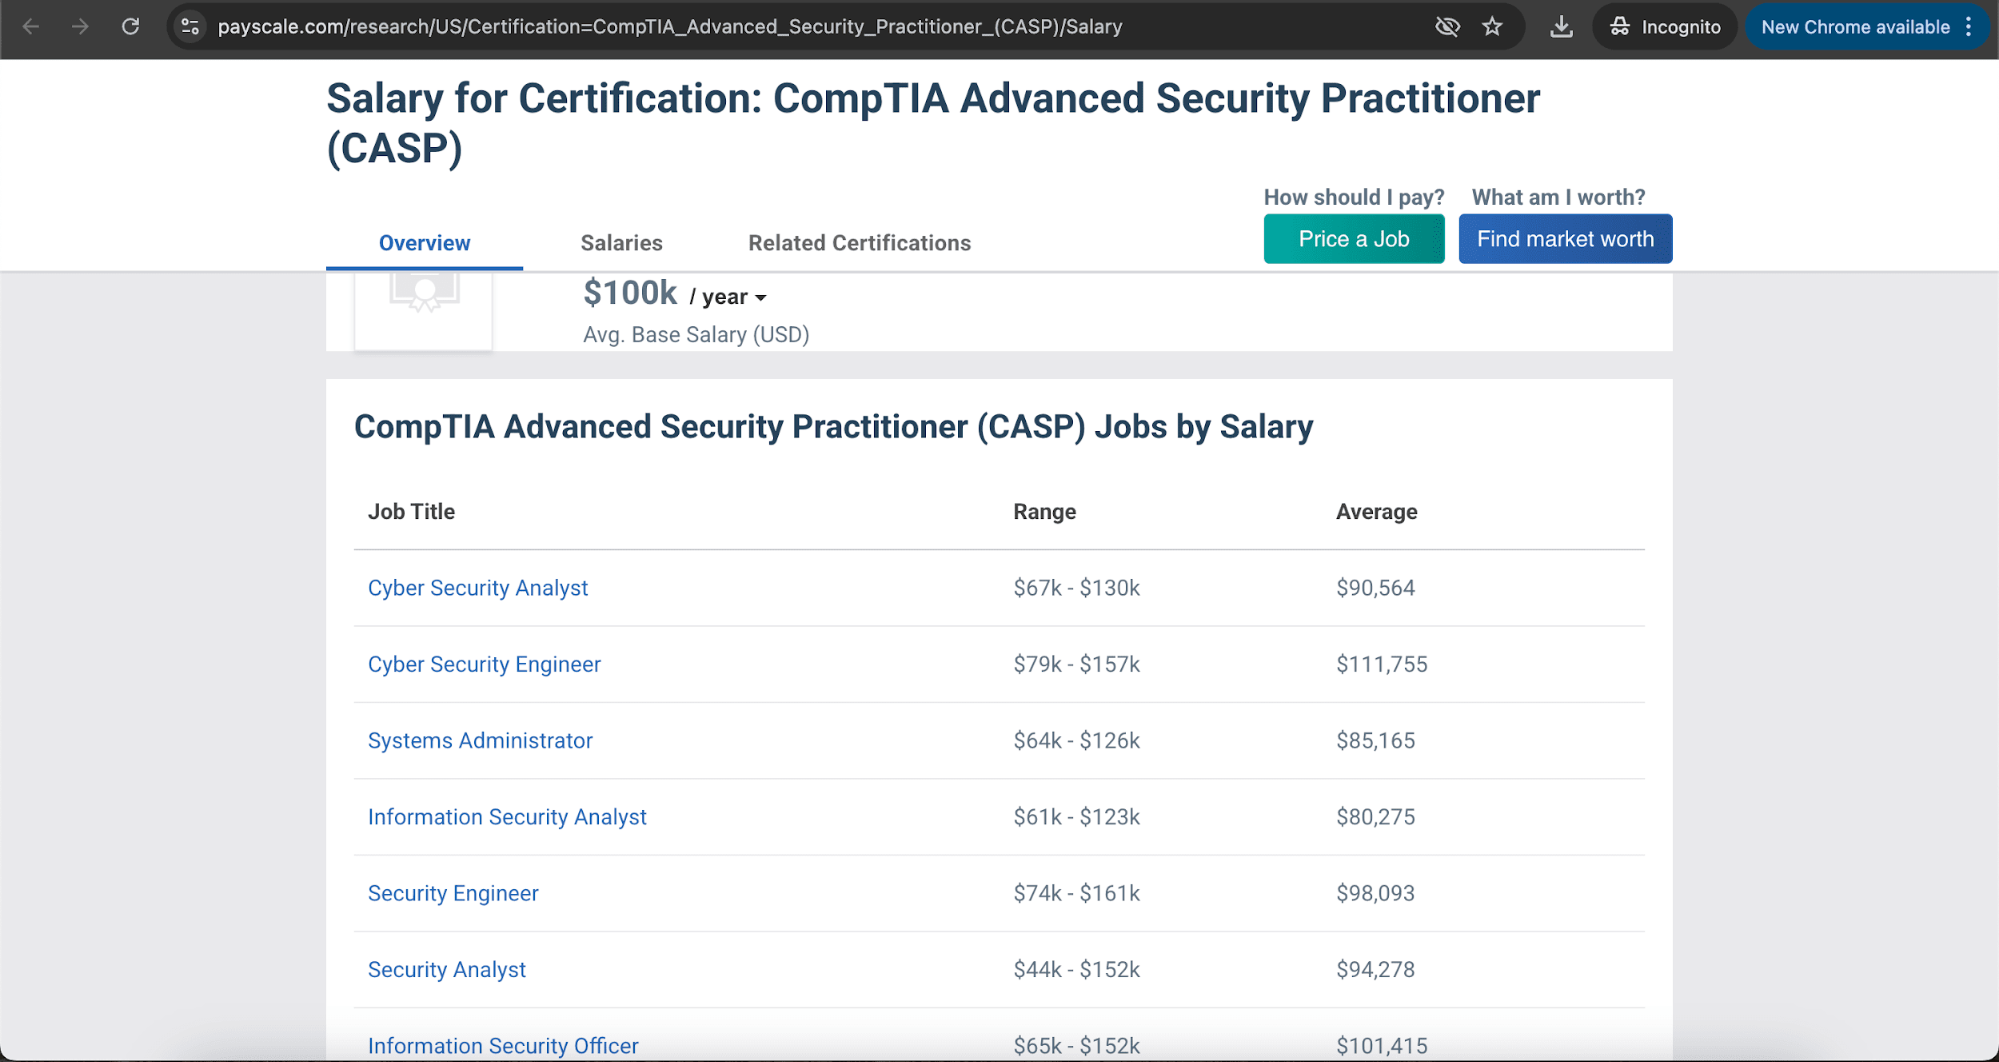Select the $80,275 average value
This screenshot has width=1999, height=1062.
[x=1375, y=817]
